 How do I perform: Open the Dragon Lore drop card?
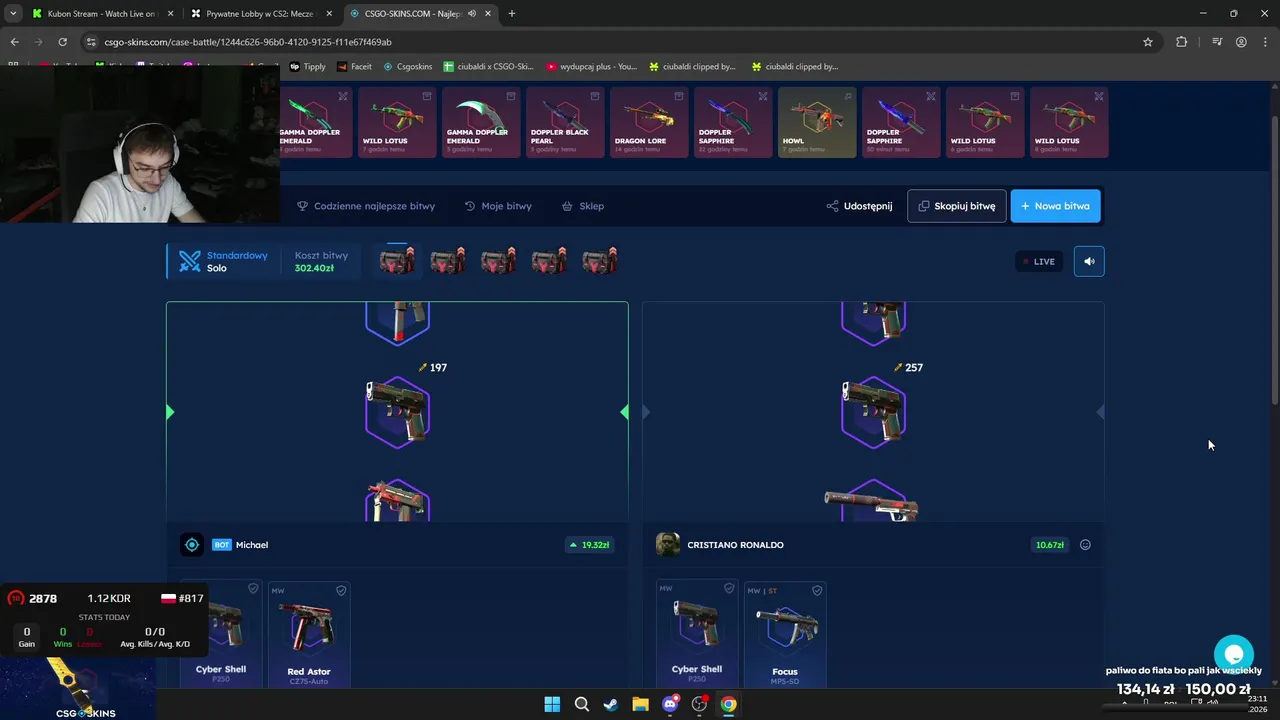[x=649, y=122]
